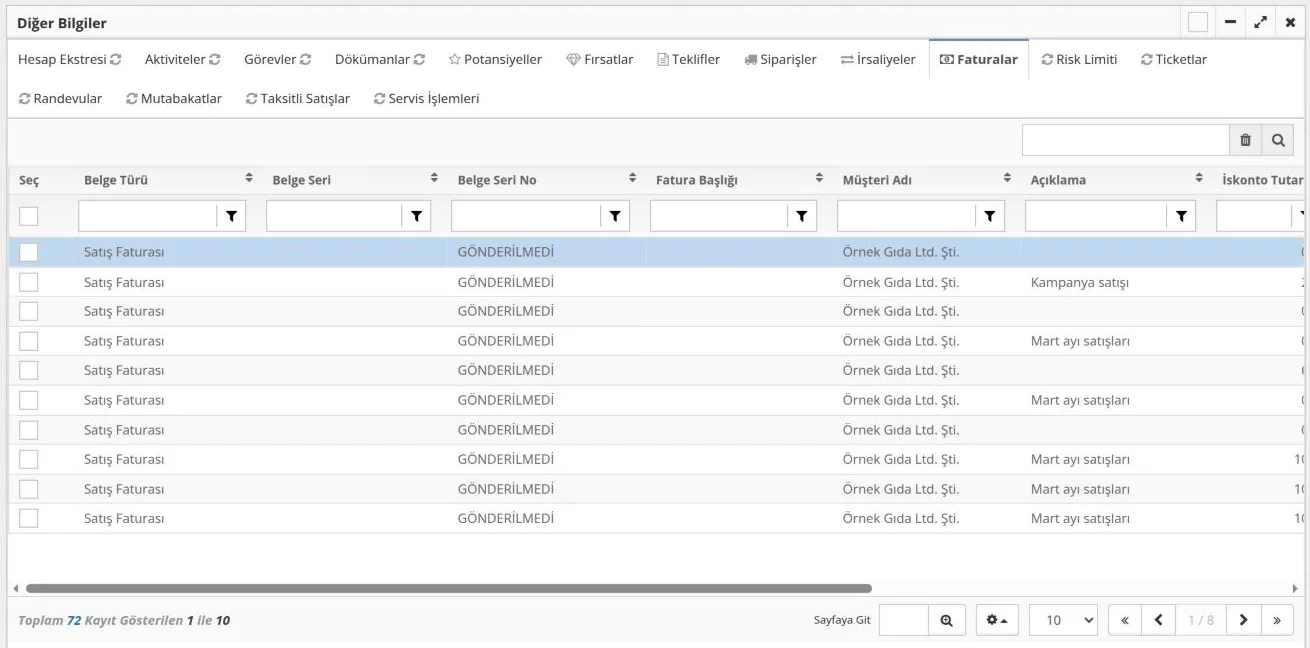
Task: Tick the select-all checkbox under Seç
Action: tap(29, 216)
